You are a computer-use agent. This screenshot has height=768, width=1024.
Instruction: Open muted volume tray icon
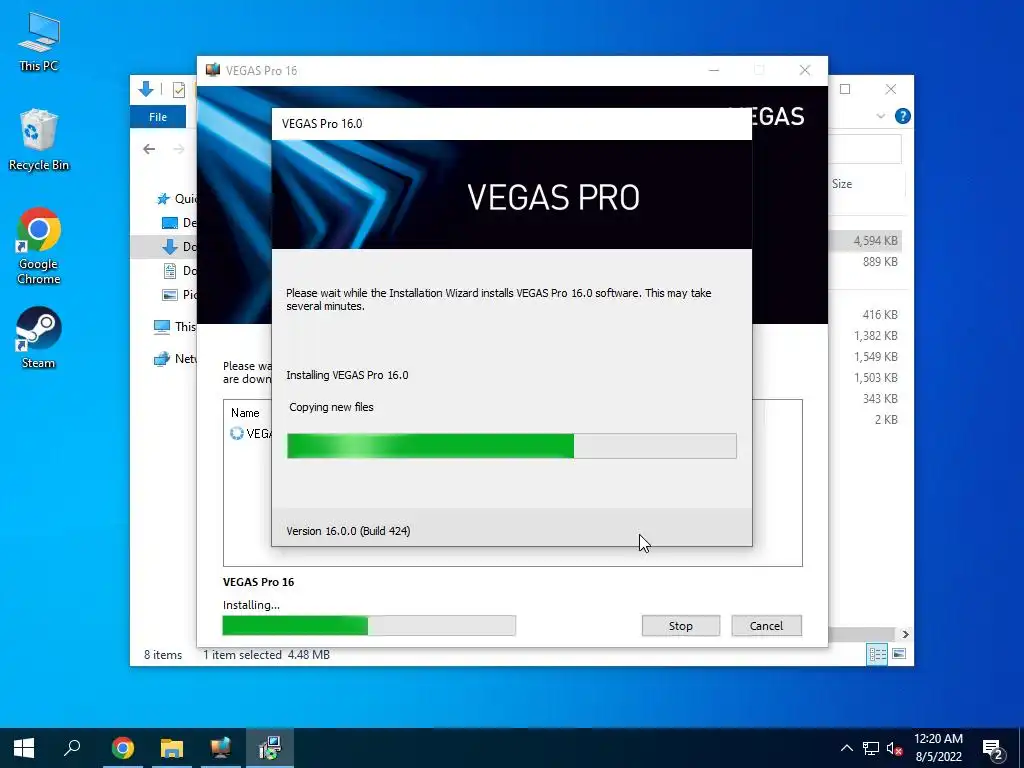pos(895,748)
